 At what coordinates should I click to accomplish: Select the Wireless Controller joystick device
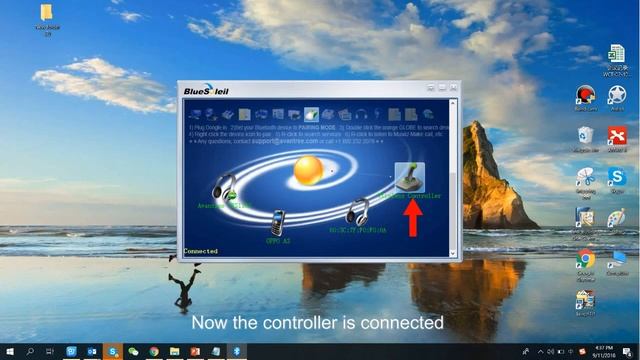410,178
